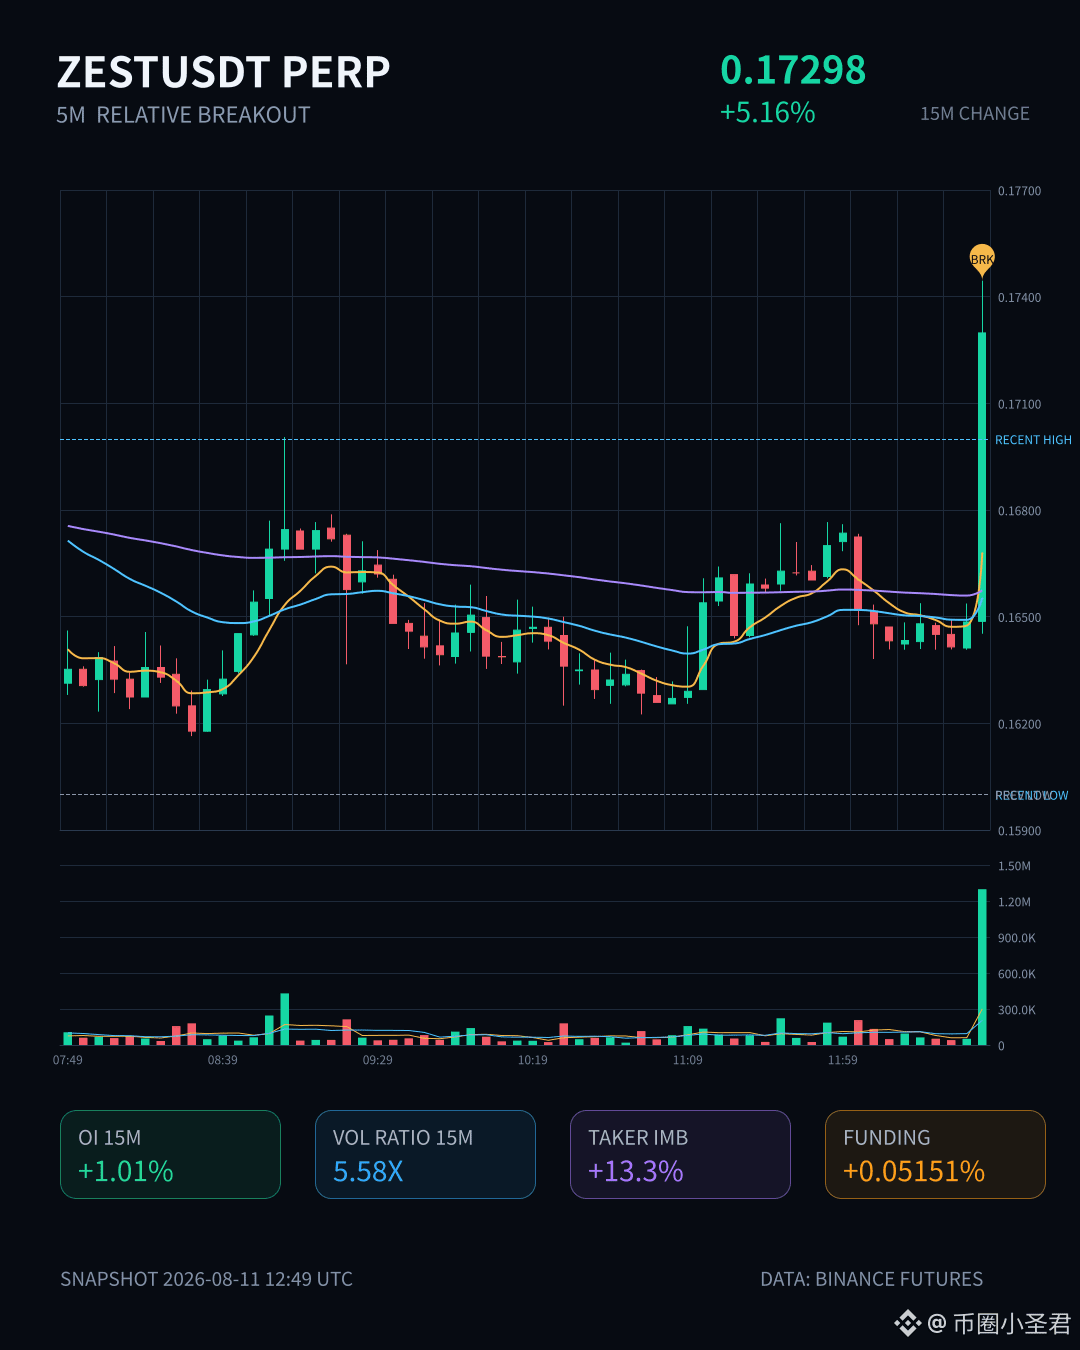
Task: Click the 08:39 time axis label
Action: click(223, 1060)
